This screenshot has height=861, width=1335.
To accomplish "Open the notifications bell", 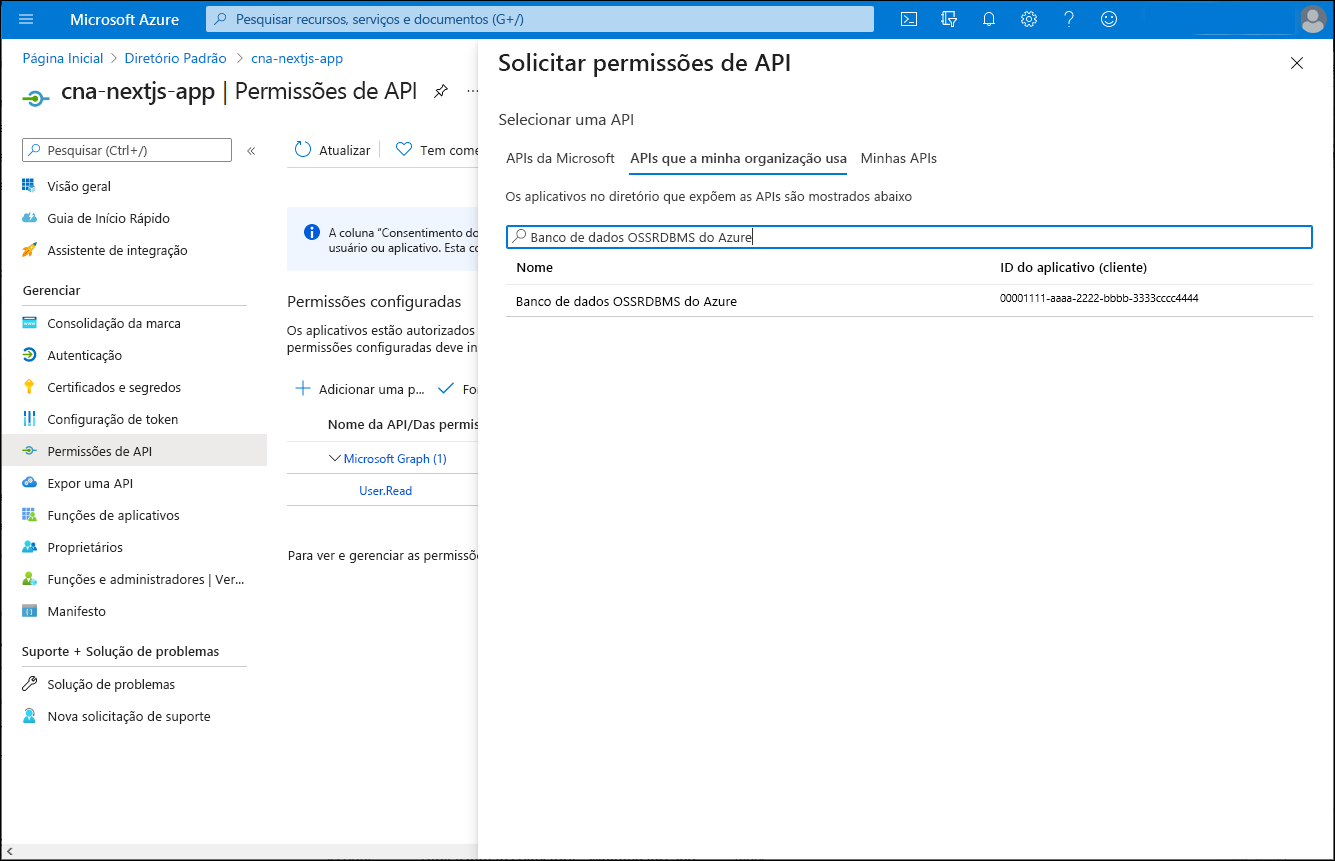I will point(989,19).
